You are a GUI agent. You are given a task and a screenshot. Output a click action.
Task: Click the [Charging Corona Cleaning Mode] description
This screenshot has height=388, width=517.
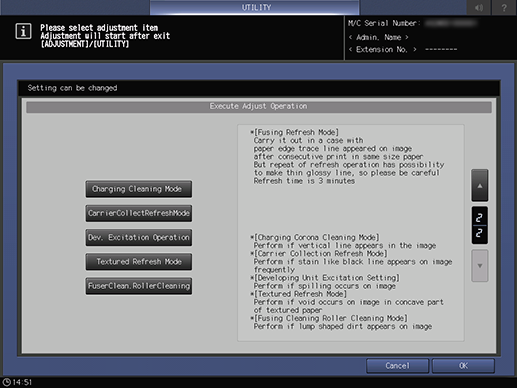pos(315,237)
